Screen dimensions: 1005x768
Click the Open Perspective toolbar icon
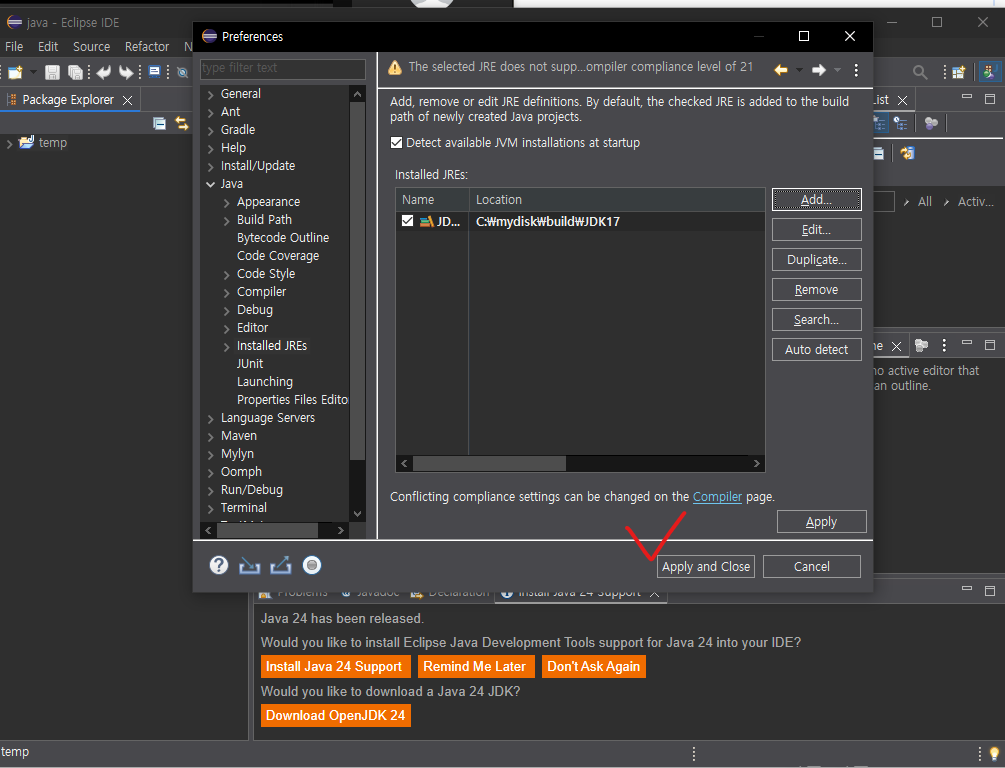[x=958, y=72]
